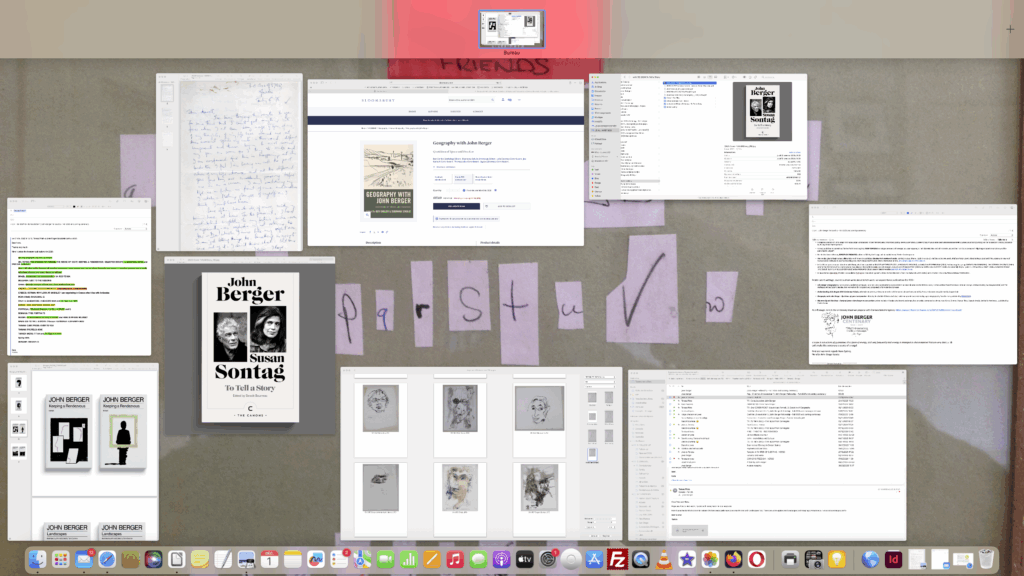This screenshot has width=1024, height=576.
Task: Select the Ebook PDF format option
Action: [x=462, y=179]
